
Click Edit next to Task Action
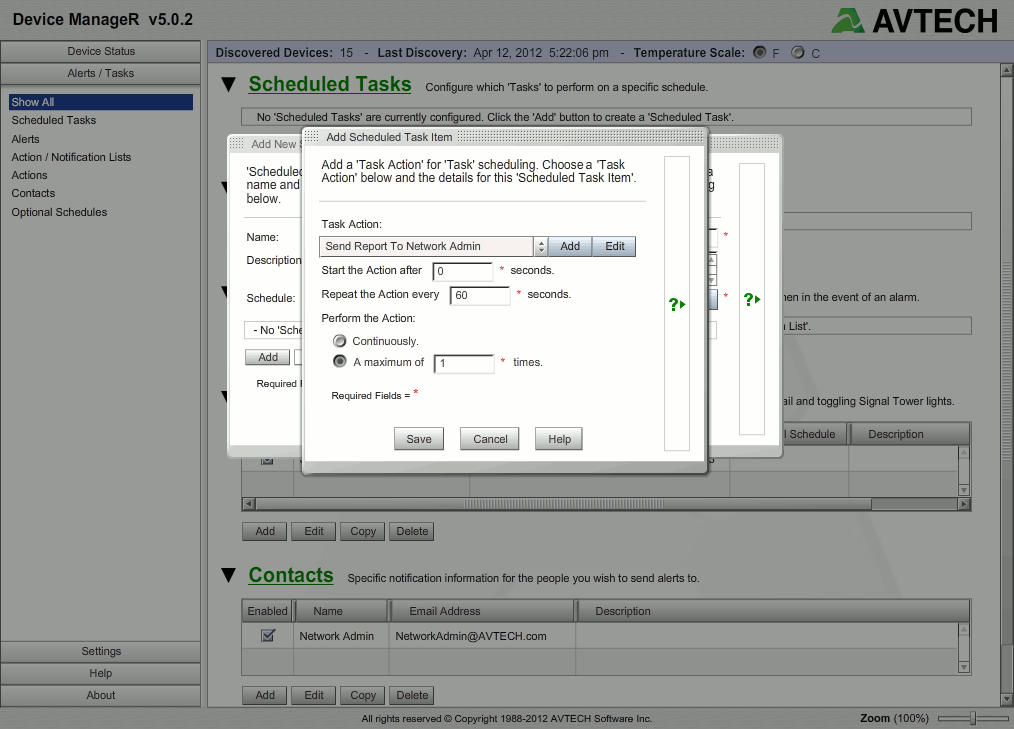[613, 246]
